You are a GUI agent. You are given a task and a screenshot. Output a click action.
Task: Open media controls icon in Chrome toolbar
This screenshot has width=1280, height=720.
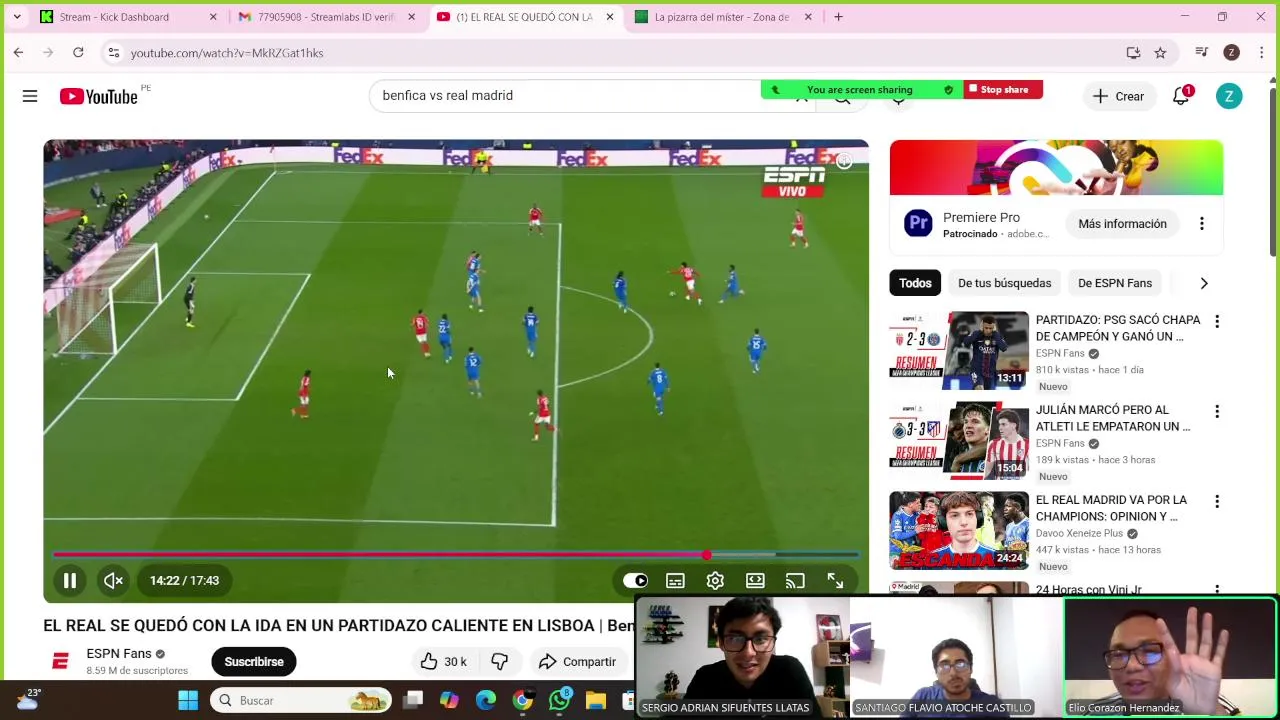[x=1202, y=53]
